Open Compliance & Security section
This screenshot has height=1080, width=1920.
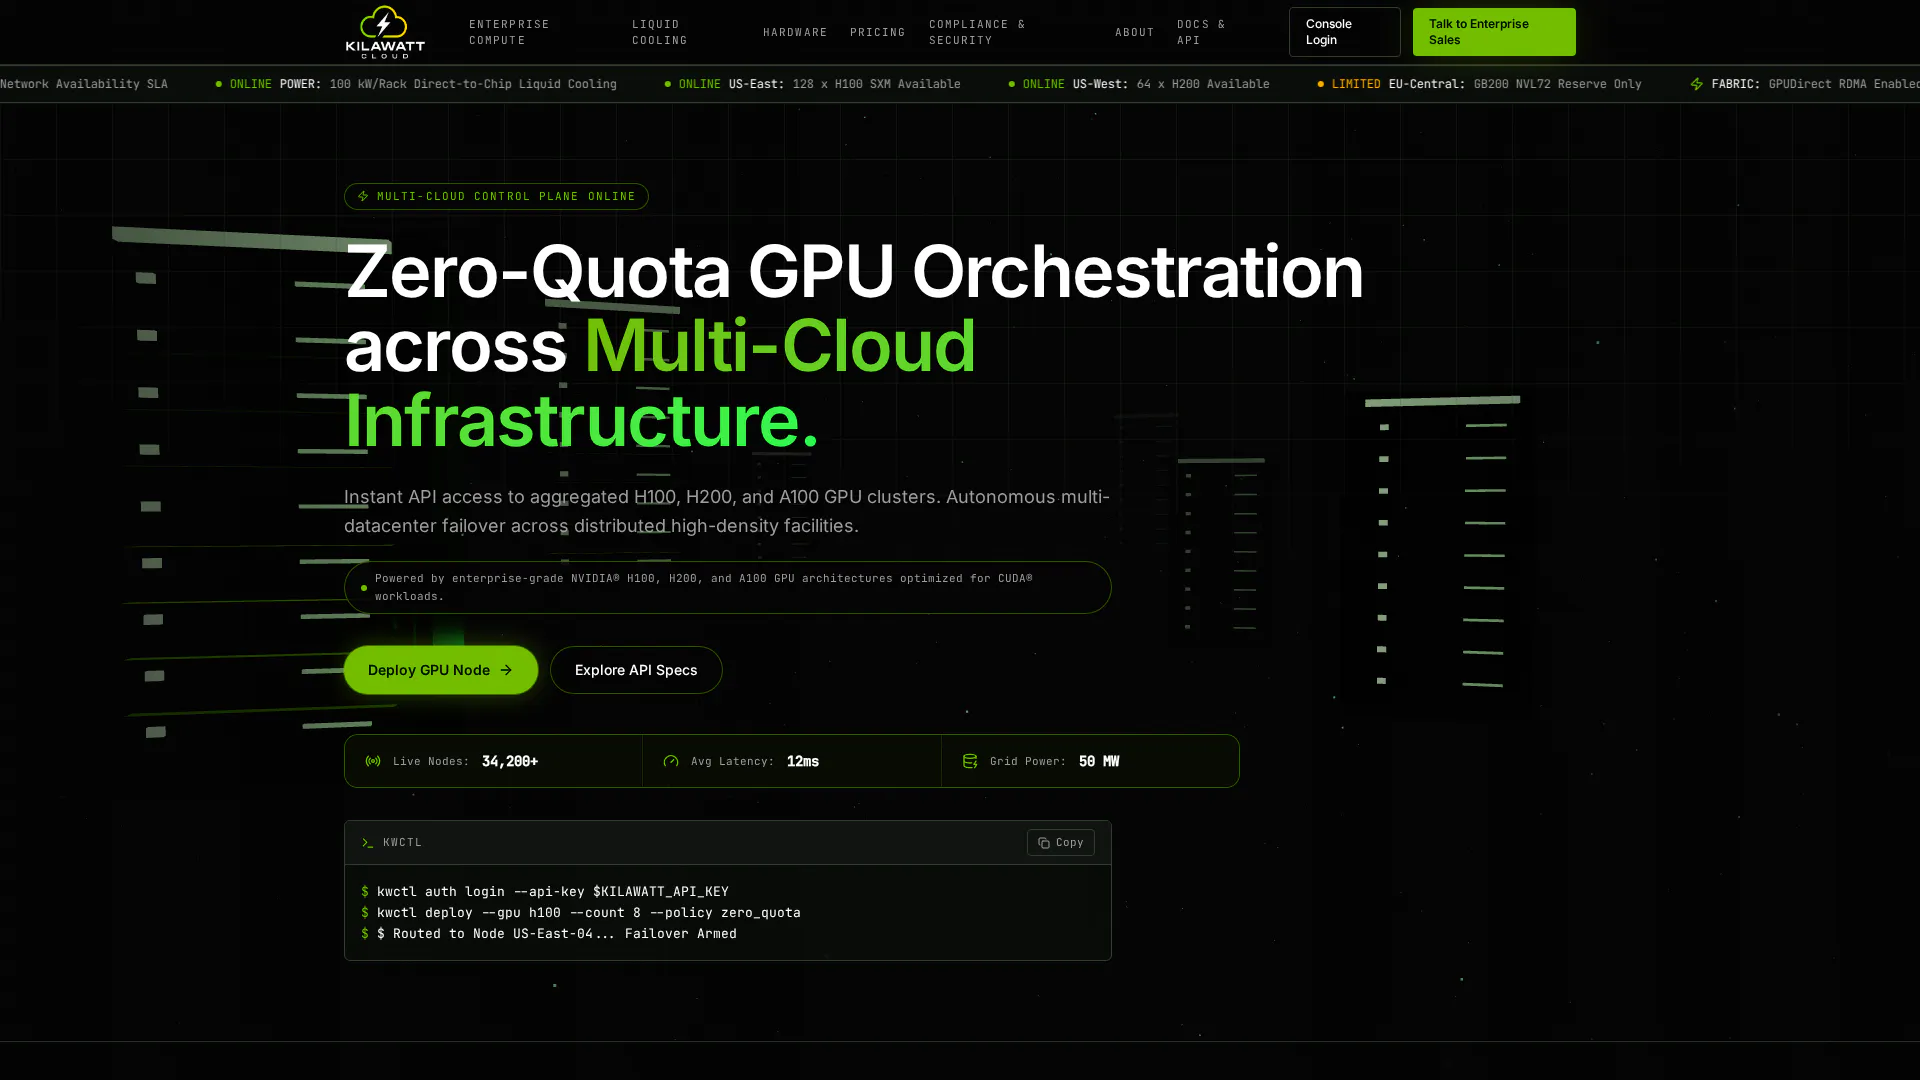977,32
